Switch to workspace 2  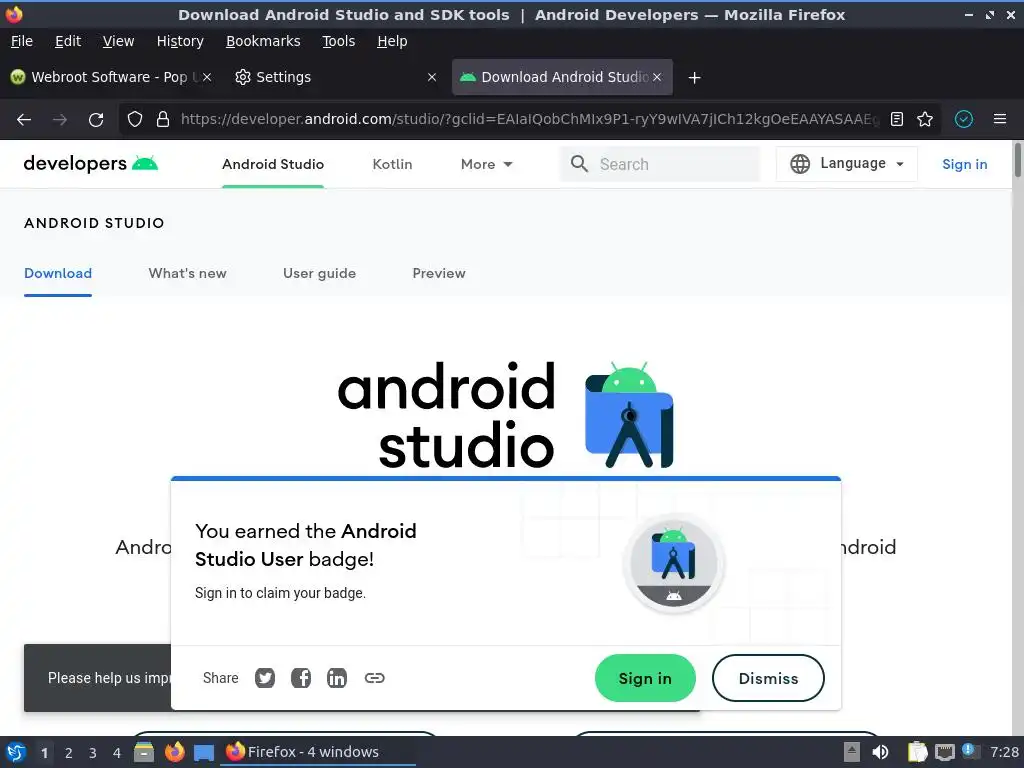click(69, 753)
